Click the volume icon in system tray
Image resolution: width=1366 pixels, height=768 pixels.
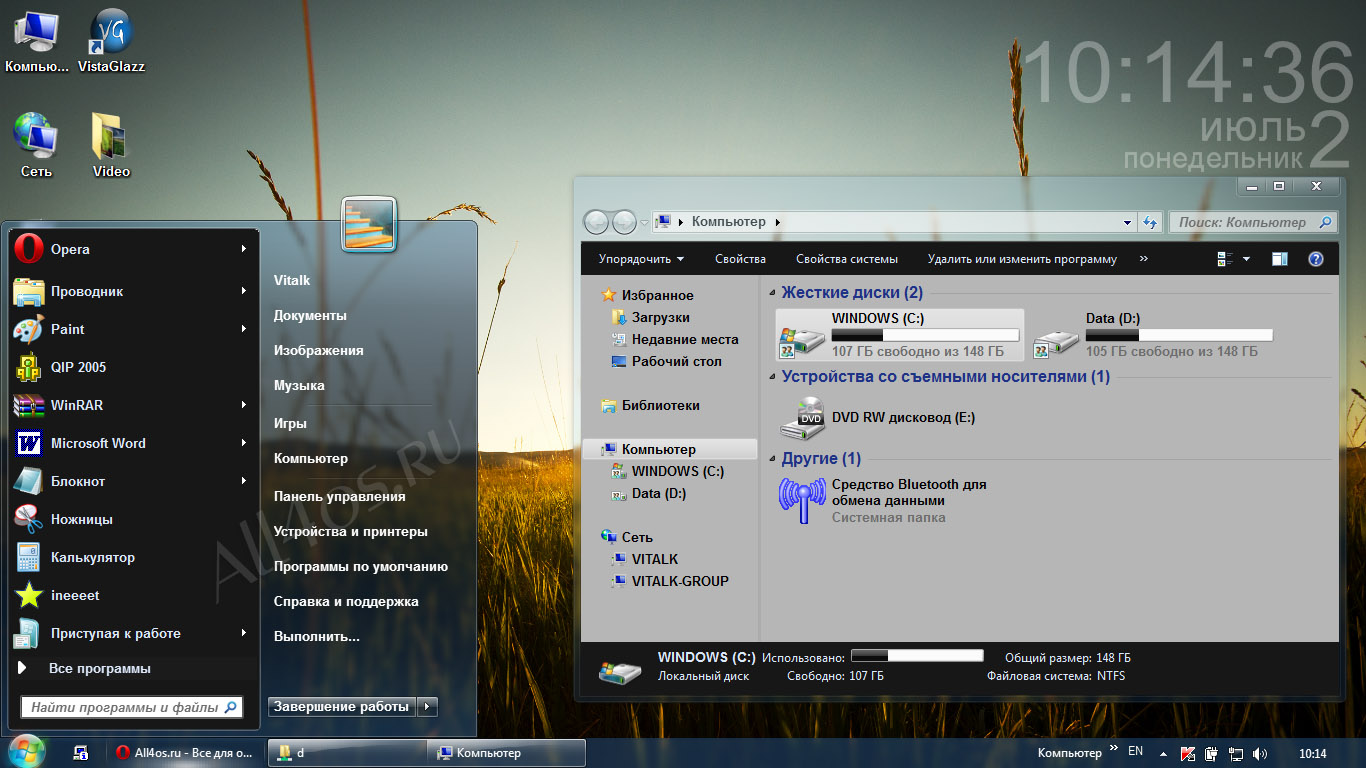(x=1260, y=753)
